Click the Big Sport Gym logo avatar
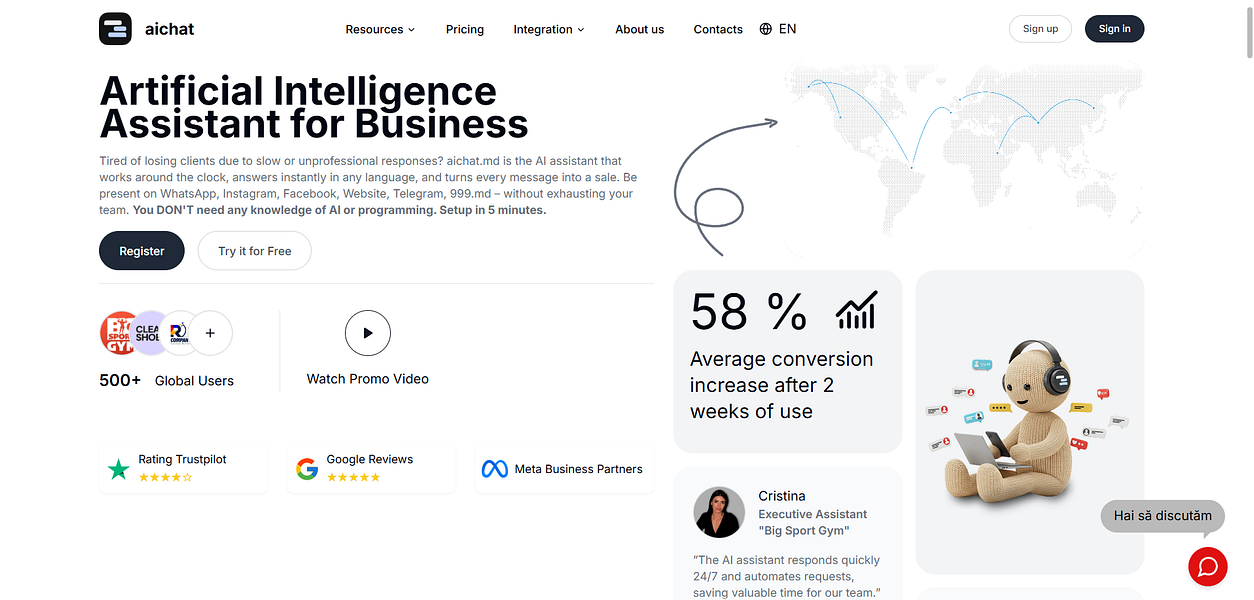This screenshot has height=600, width=1254. [x=120, y=333]
